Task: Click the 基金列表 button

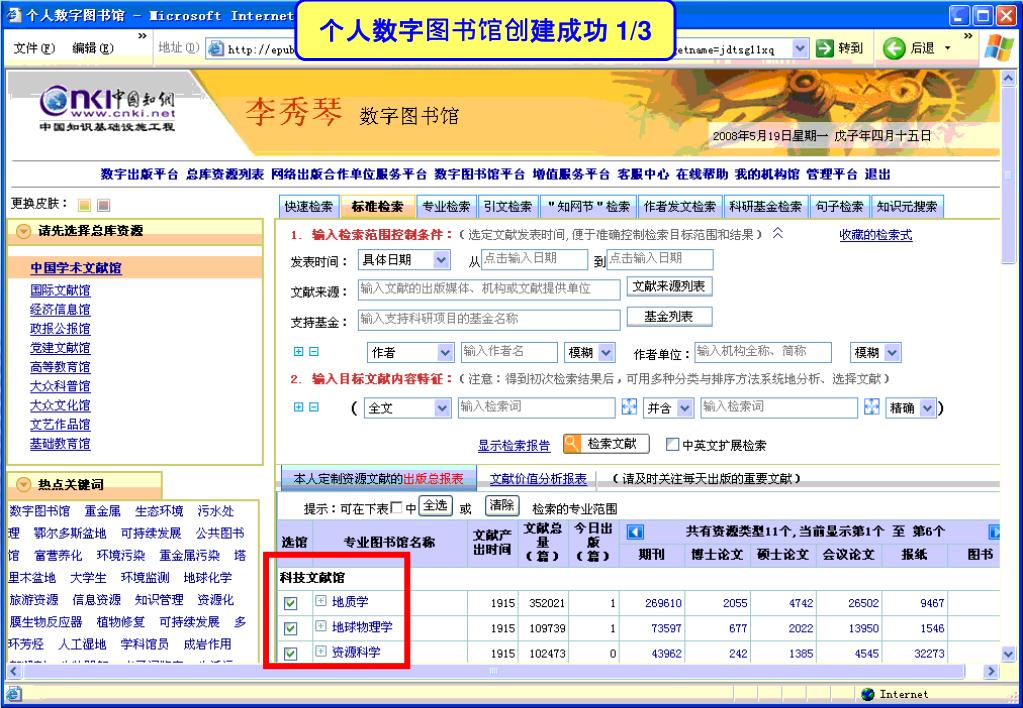Action: pyautogui.click(x=669, y=317)
